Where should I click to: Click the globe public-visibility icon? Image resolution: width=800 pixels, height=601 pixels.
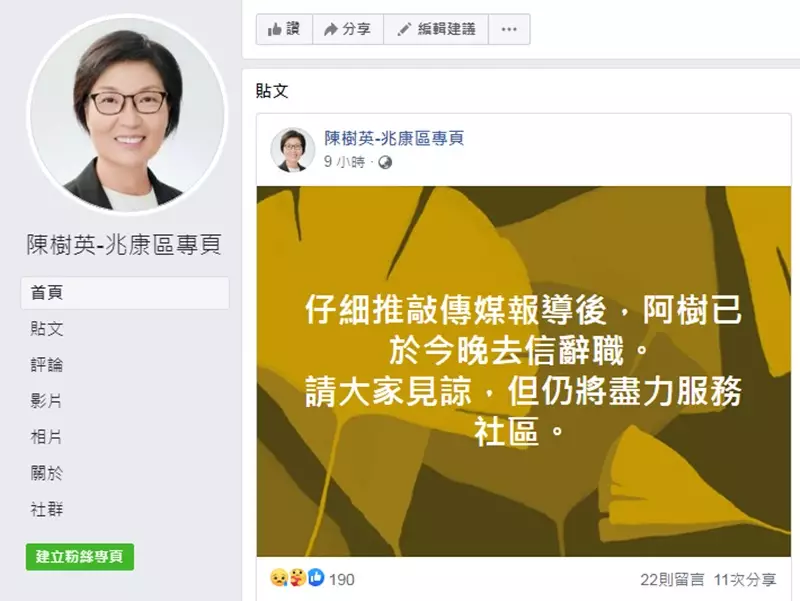385,162
